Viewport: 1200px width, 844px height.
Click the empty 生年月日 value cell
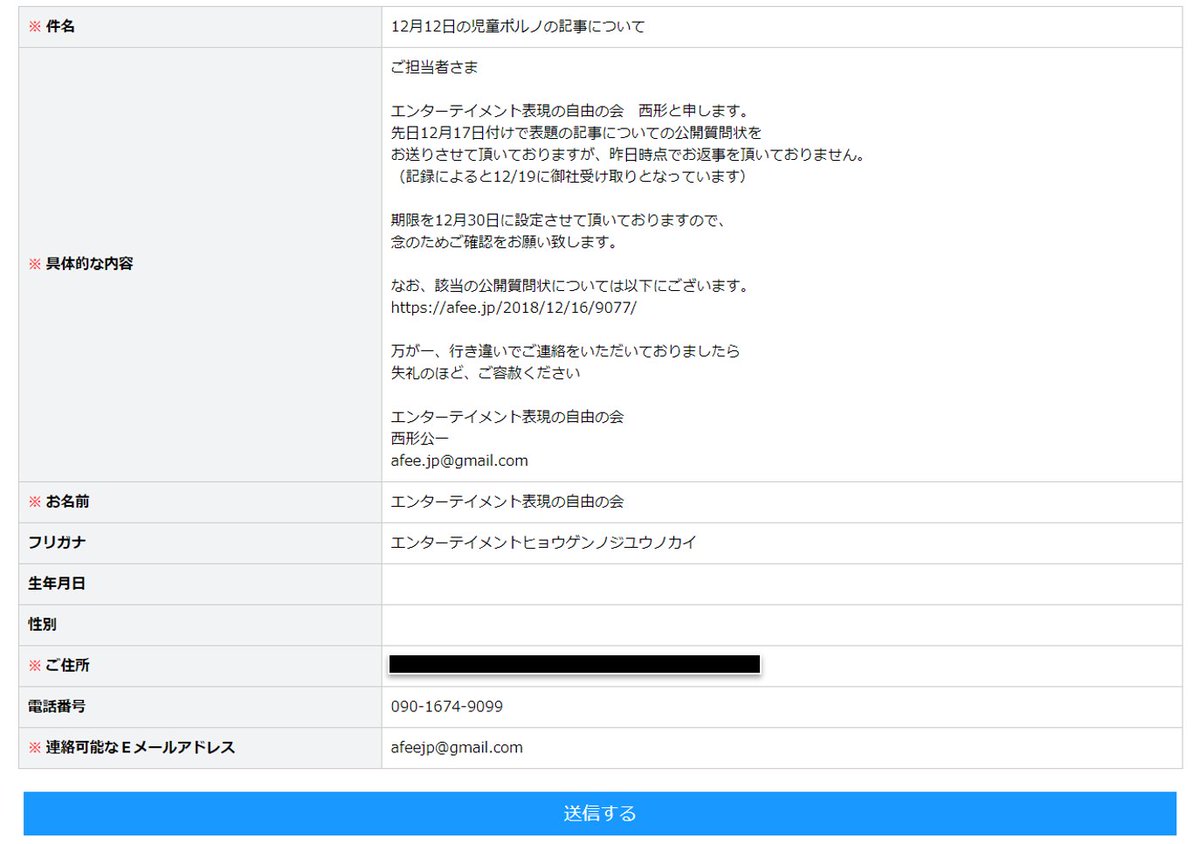point(781,584)
